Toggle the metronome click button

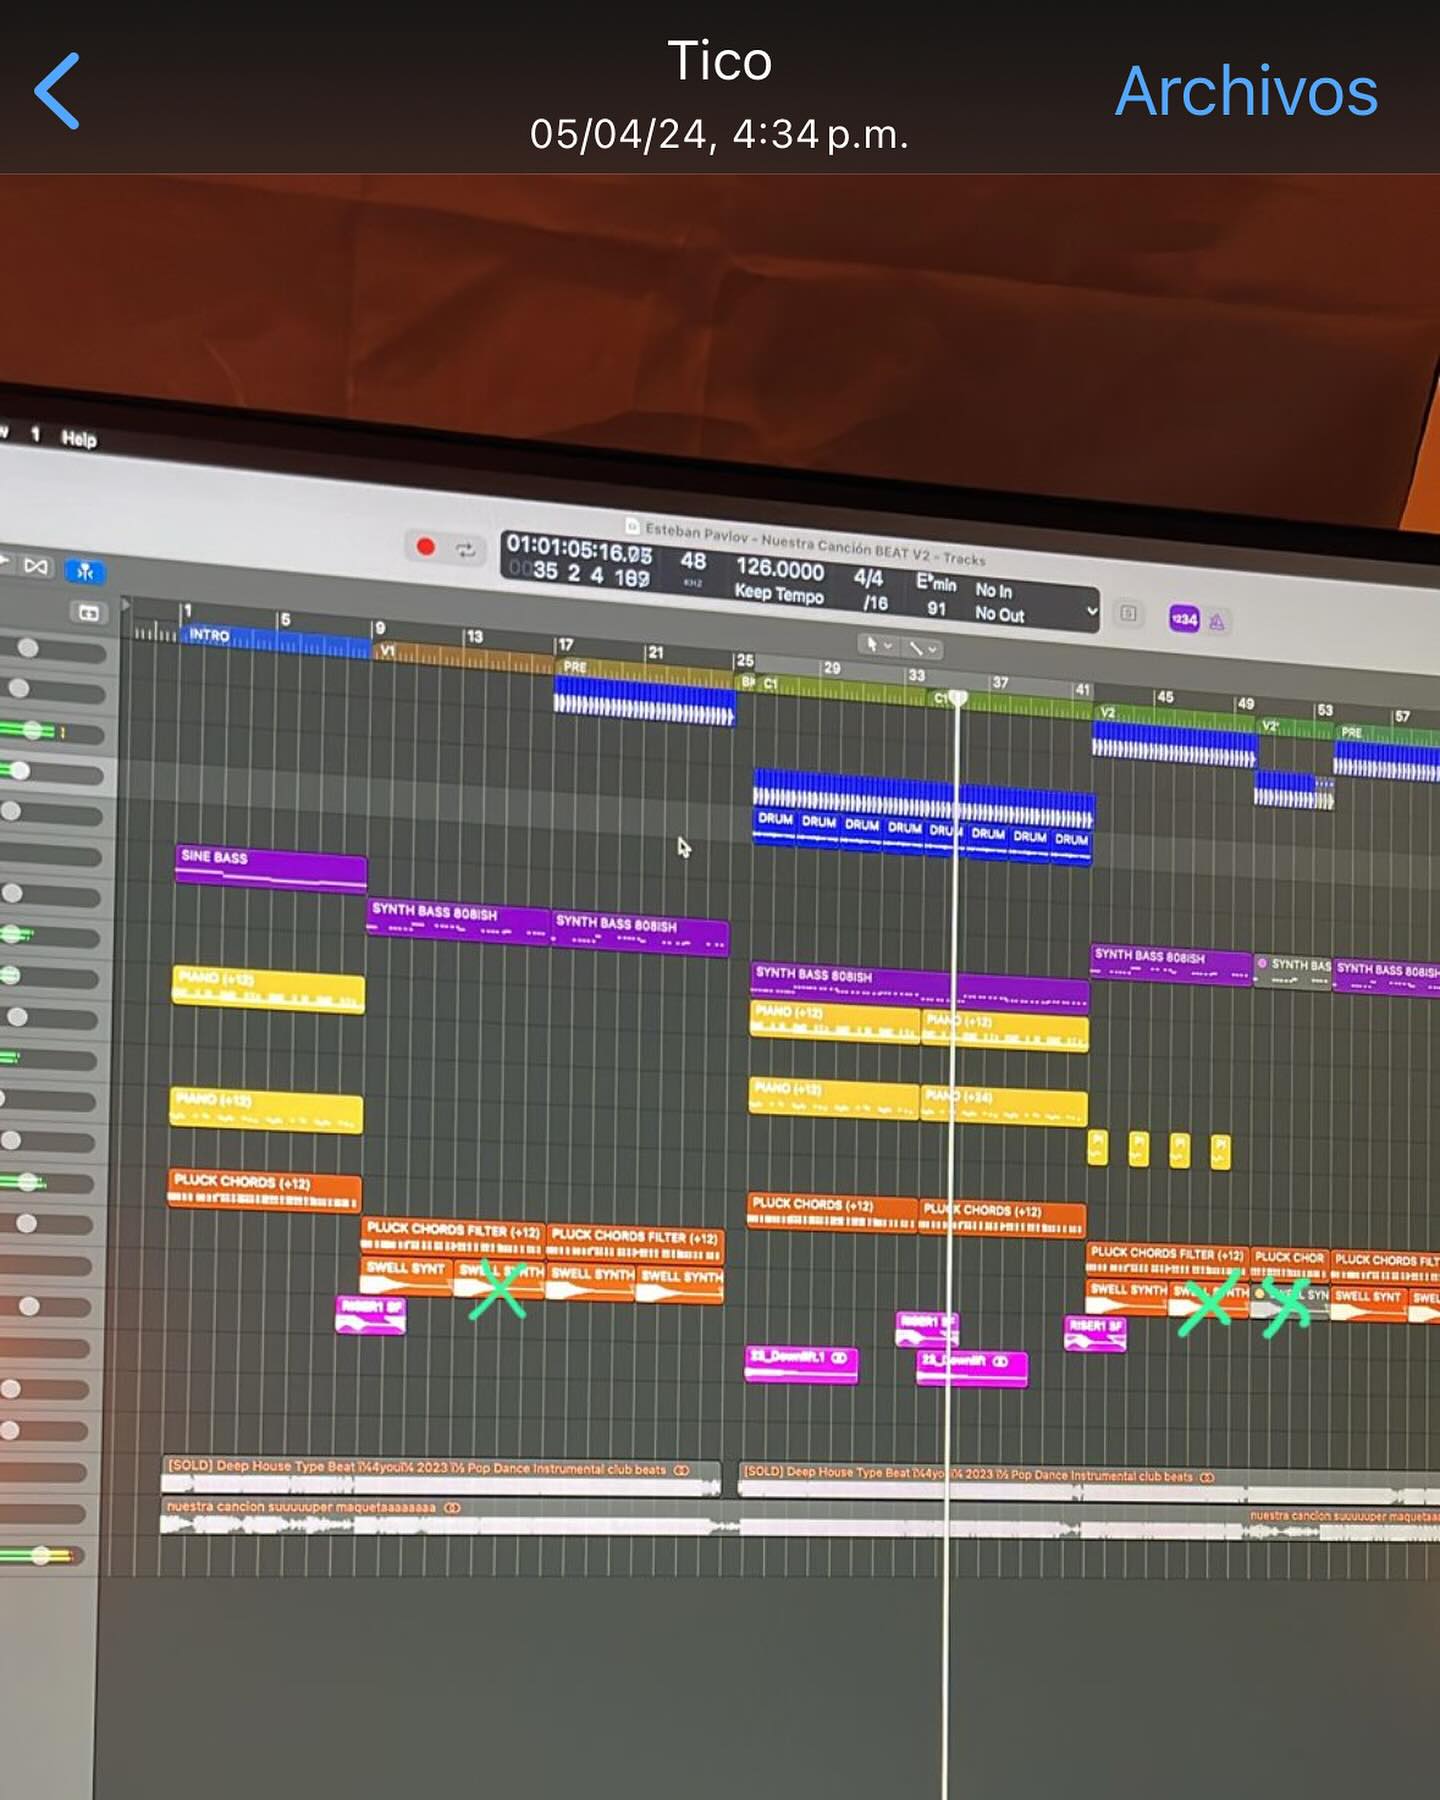tap(1217, 622)
